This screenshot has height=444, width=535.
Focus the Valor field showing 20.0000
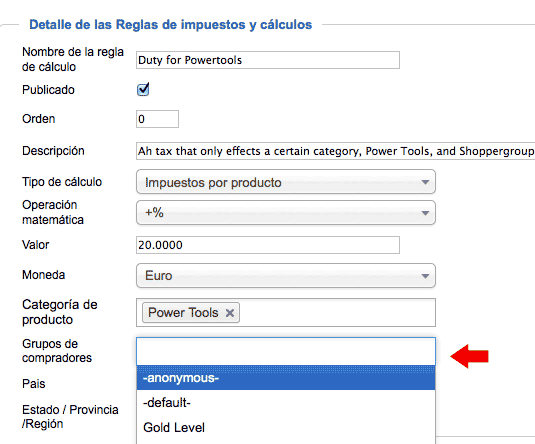268,245
